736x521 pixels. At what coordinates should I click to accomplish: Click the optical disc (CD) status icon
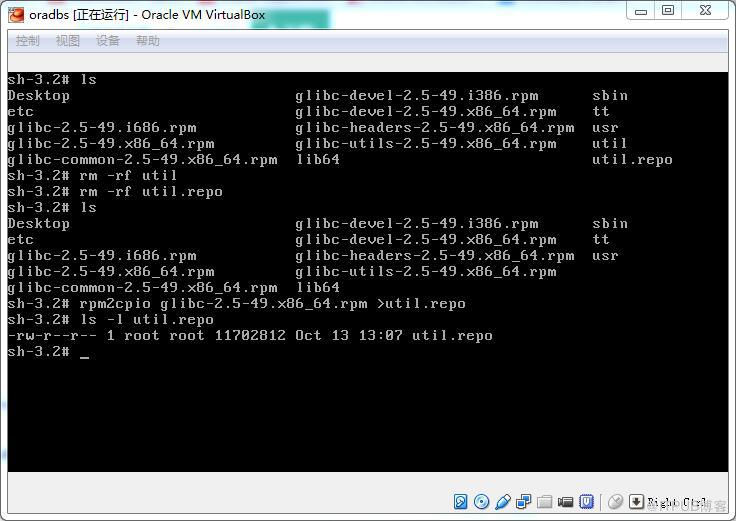click(x=482, y=502)
